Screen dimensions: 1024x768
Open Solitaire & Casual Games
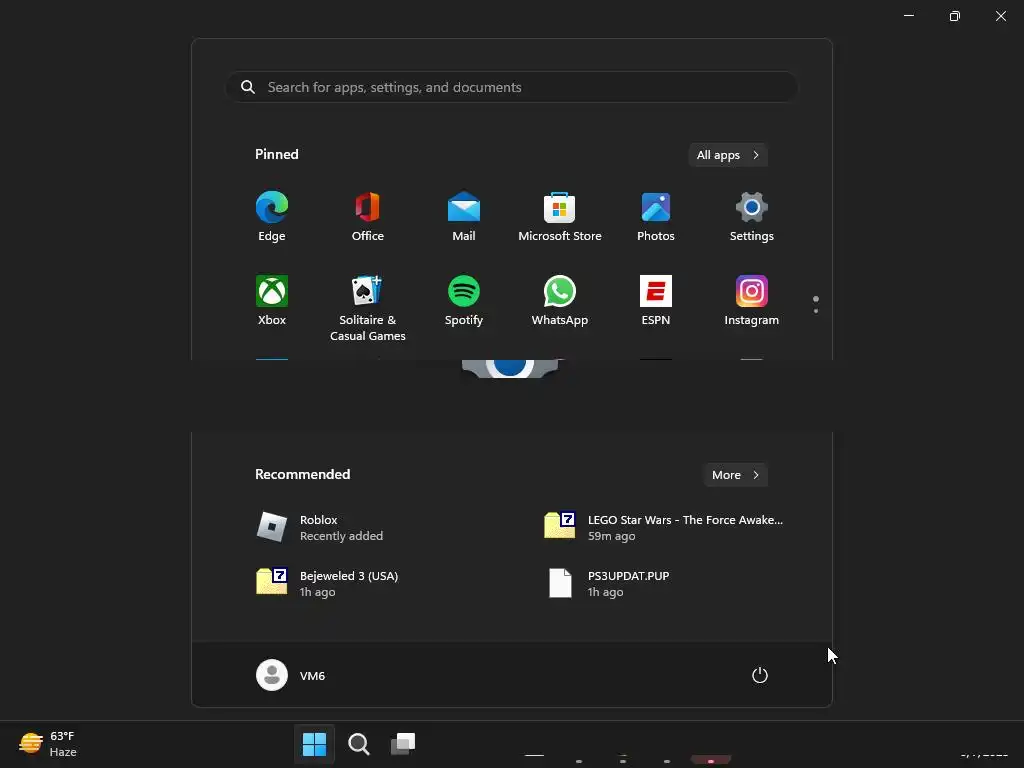pyautogui.click(x=368, y=308)
